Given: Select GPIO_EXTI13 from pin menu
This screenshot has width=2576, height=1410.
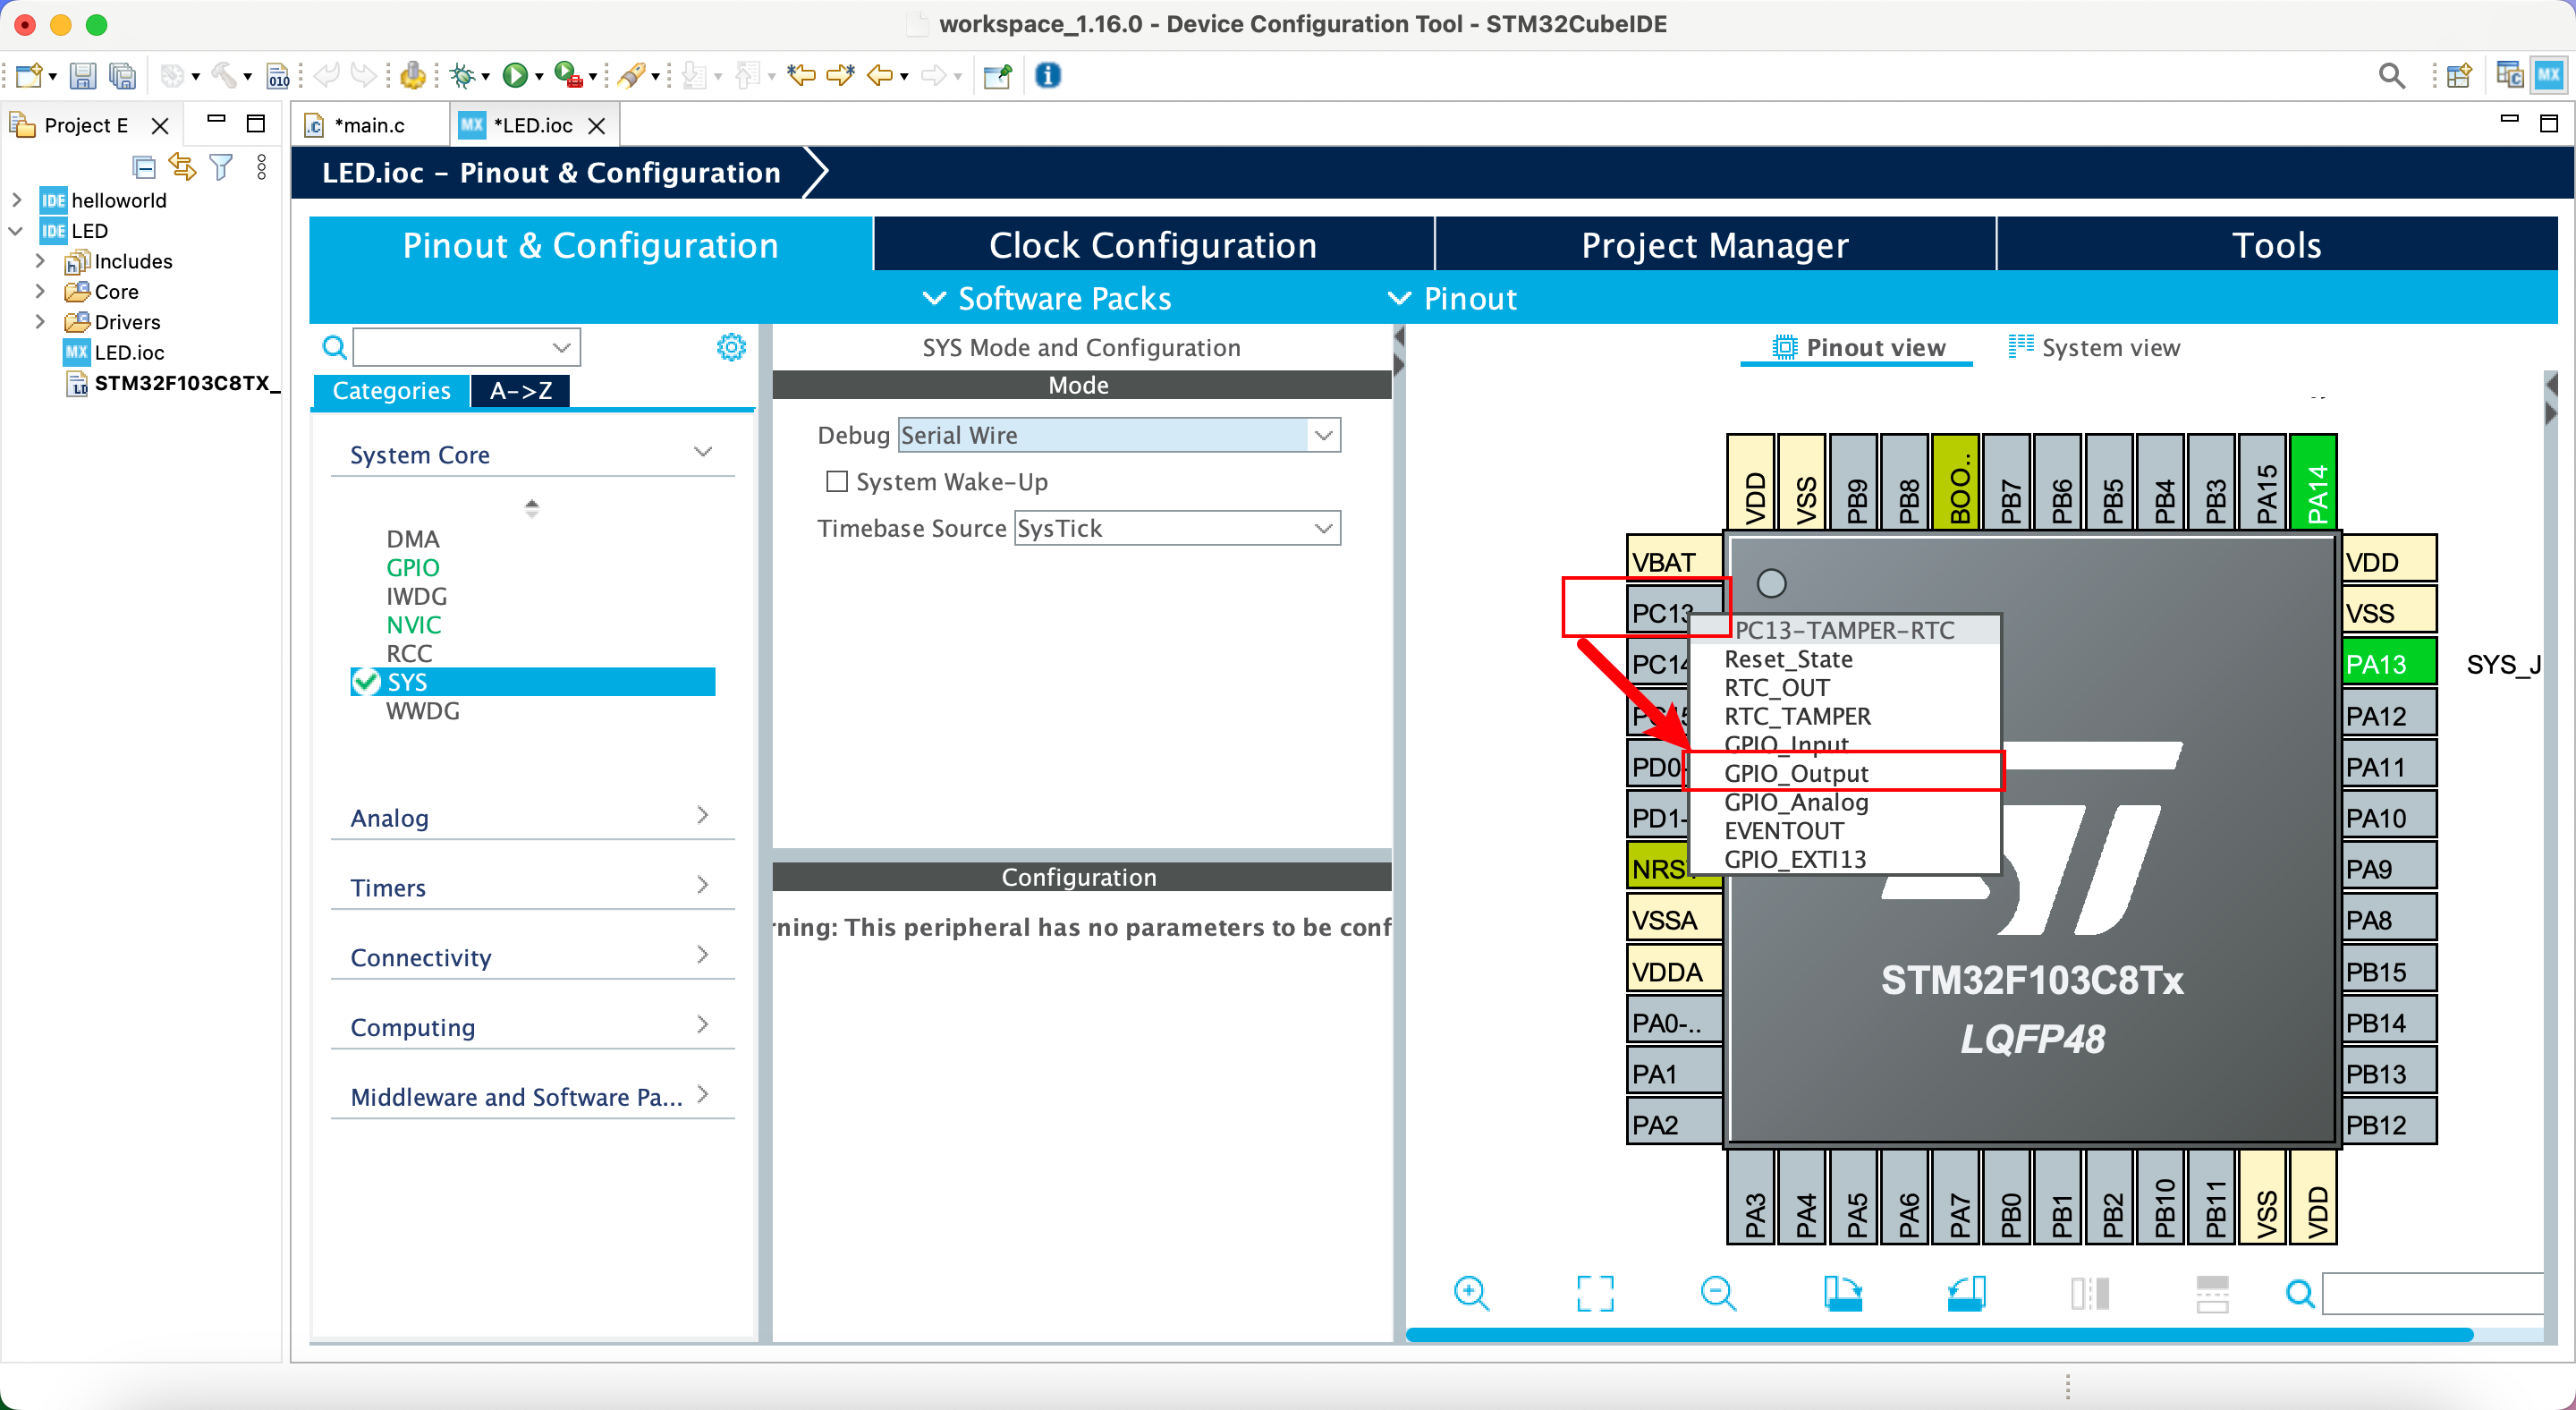Looking at the screenshot, I should 1844,858.
